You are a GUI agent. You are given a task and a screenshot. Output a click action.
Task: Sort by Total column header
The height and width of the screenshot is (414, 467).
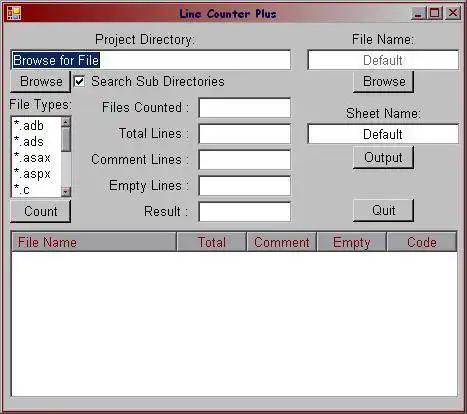(212, 242)
